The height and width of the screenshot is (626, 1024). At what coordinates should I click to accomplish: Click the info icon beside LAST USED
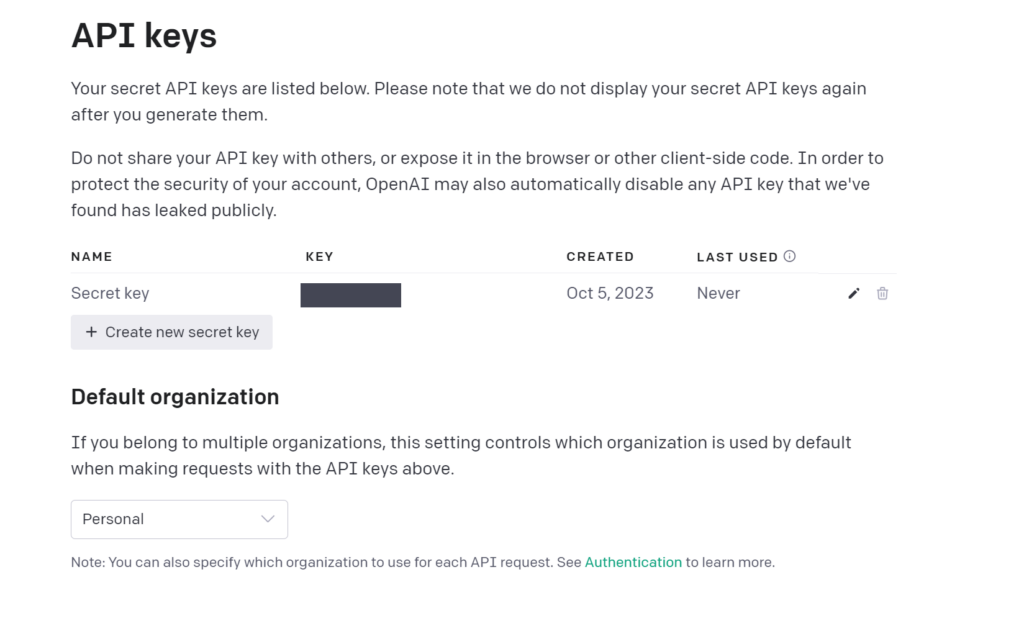pos(790,256)
